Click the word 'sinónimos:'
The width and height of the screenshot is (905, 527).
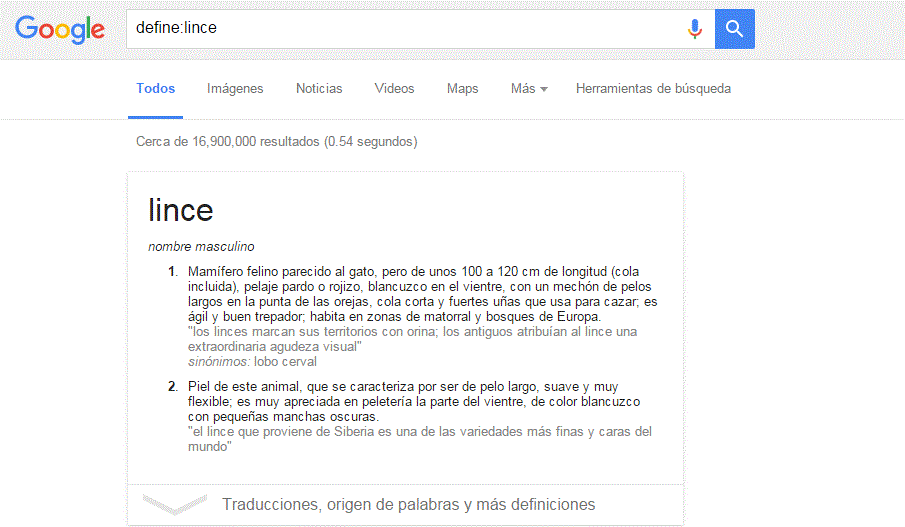219,361
